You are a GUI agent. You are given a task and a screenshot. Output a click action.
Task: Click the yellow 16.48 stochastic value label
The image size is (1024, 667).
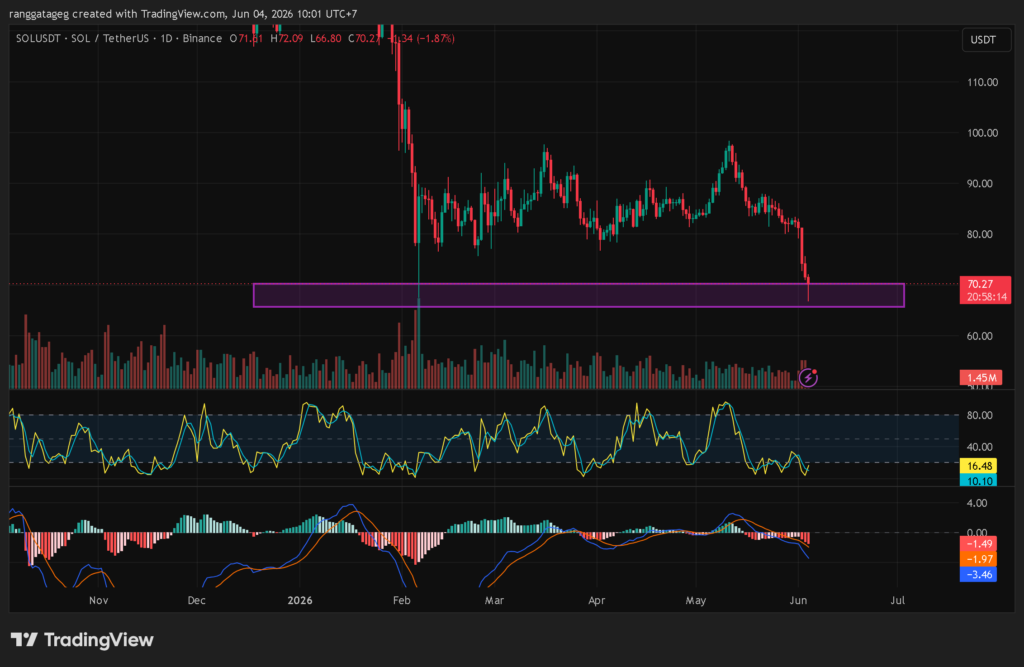(978, 466)
